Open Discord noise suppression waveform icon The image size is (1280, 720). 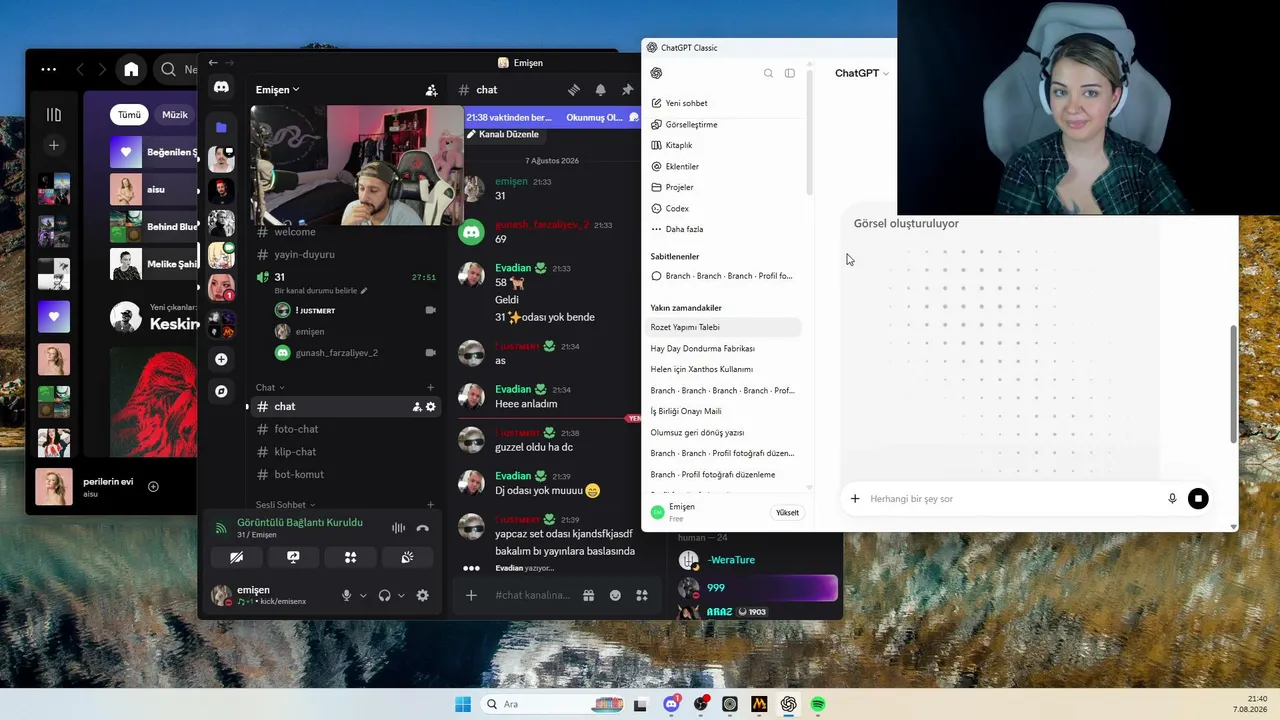[x=398, y=528]
